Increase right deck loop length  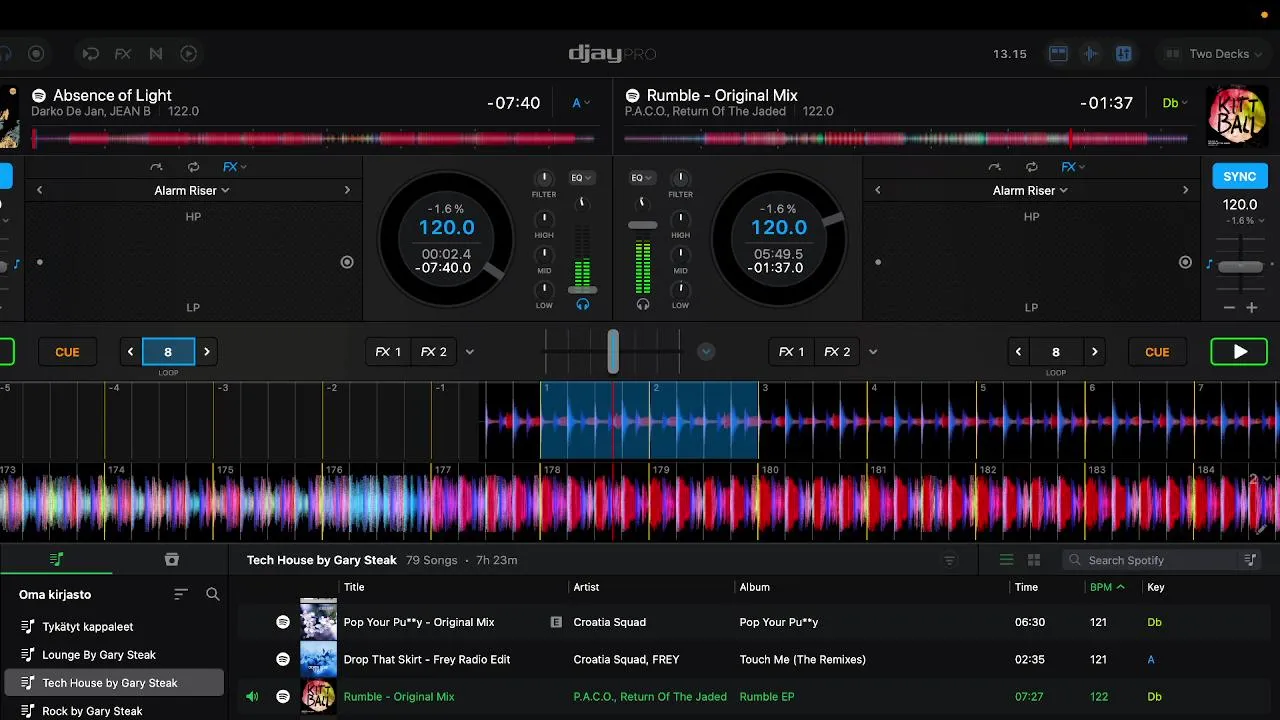tap(1095, 352)
